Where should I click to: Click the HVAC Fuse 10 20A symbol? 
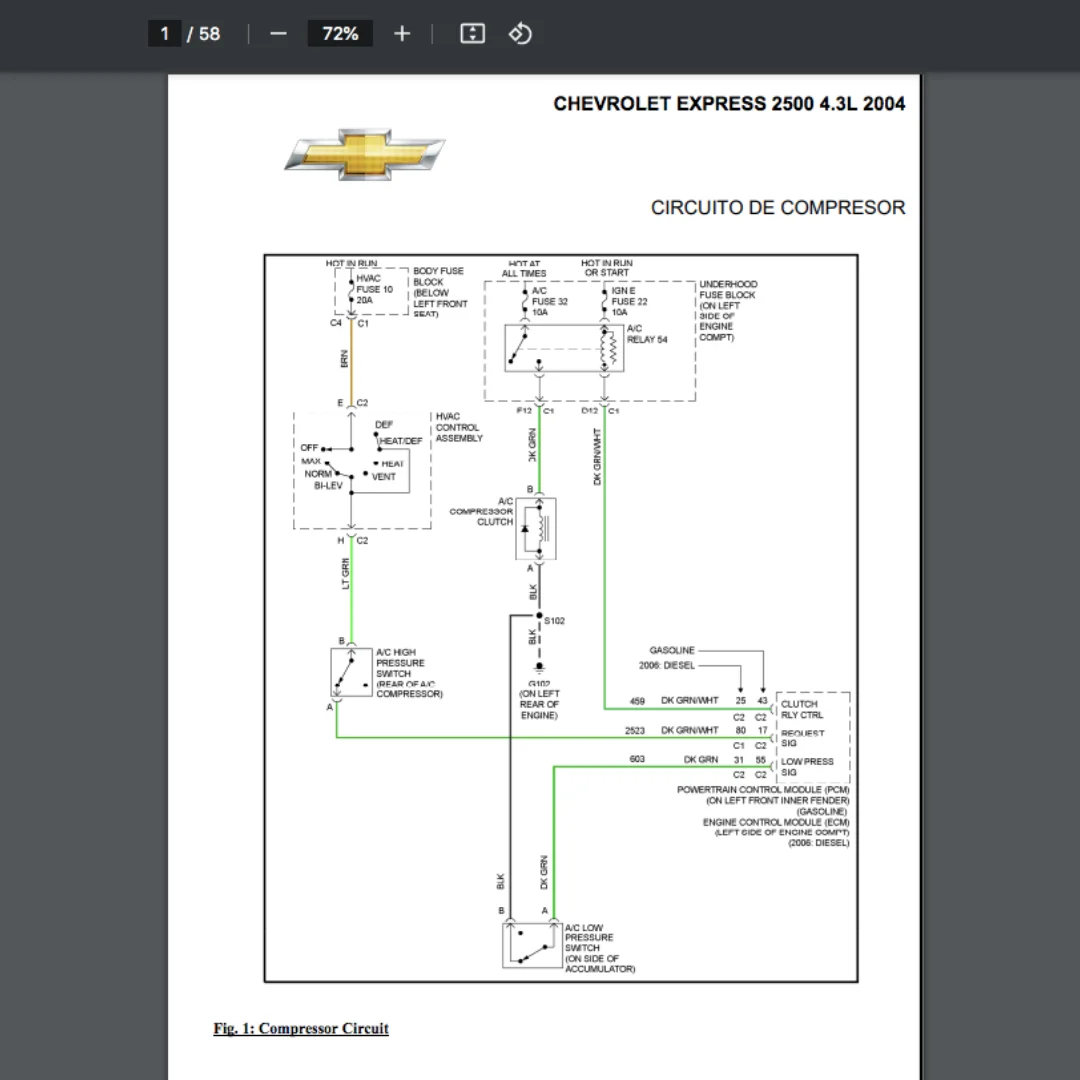(x=351, y=289)
